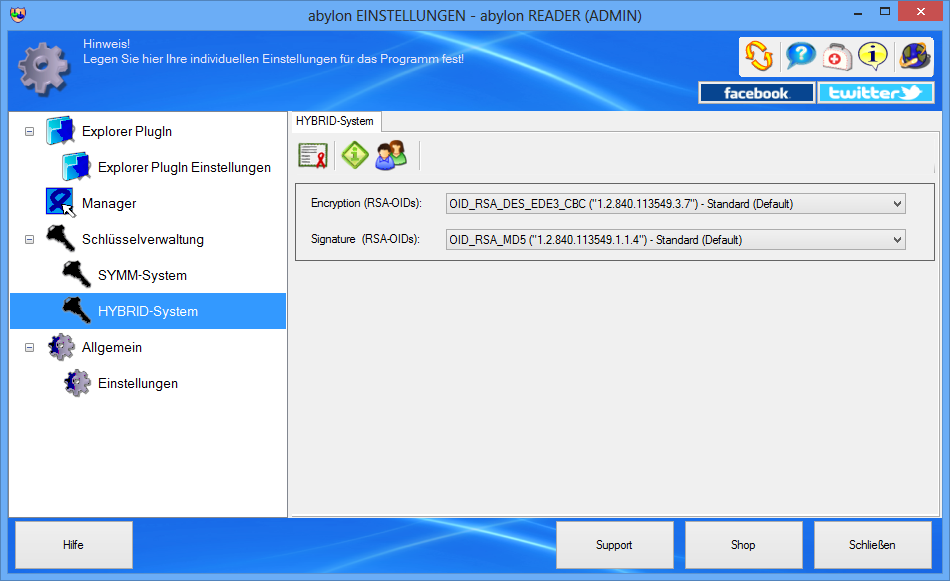Click the SYMM-System key icon
Image resolution: width=950 pixels, height=581 pixels.
pos(77,274)
